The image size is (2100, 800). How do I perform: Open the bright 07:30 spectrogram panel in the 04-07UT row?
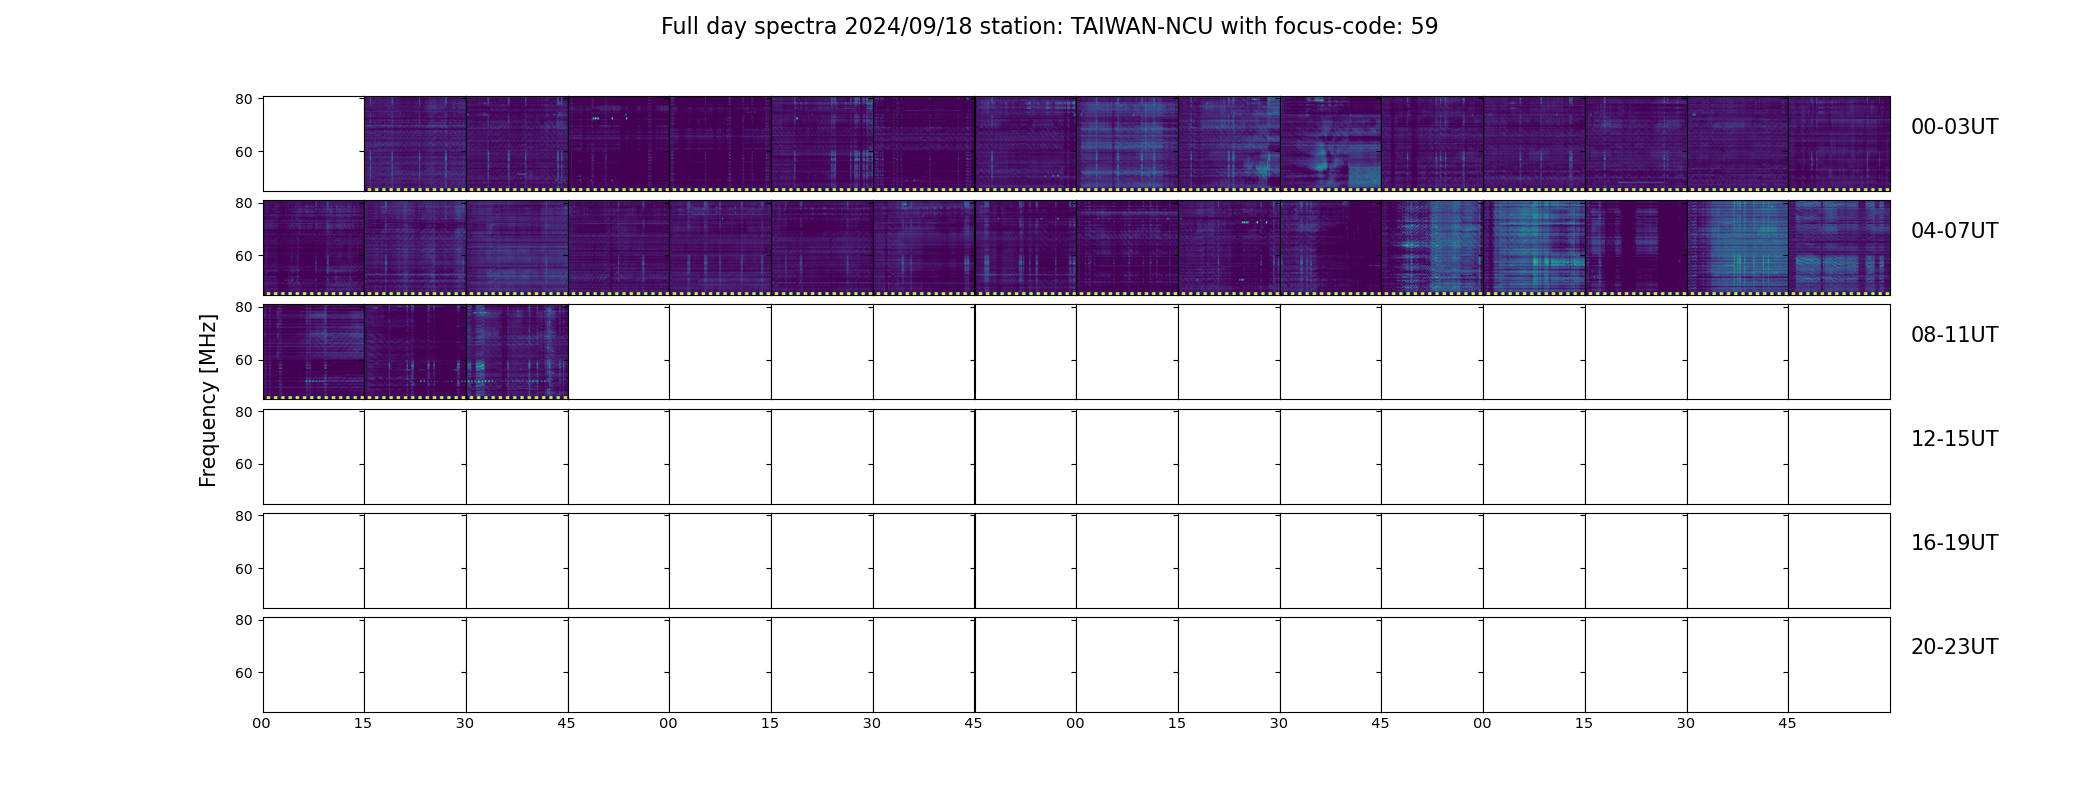click(1737, 248)
